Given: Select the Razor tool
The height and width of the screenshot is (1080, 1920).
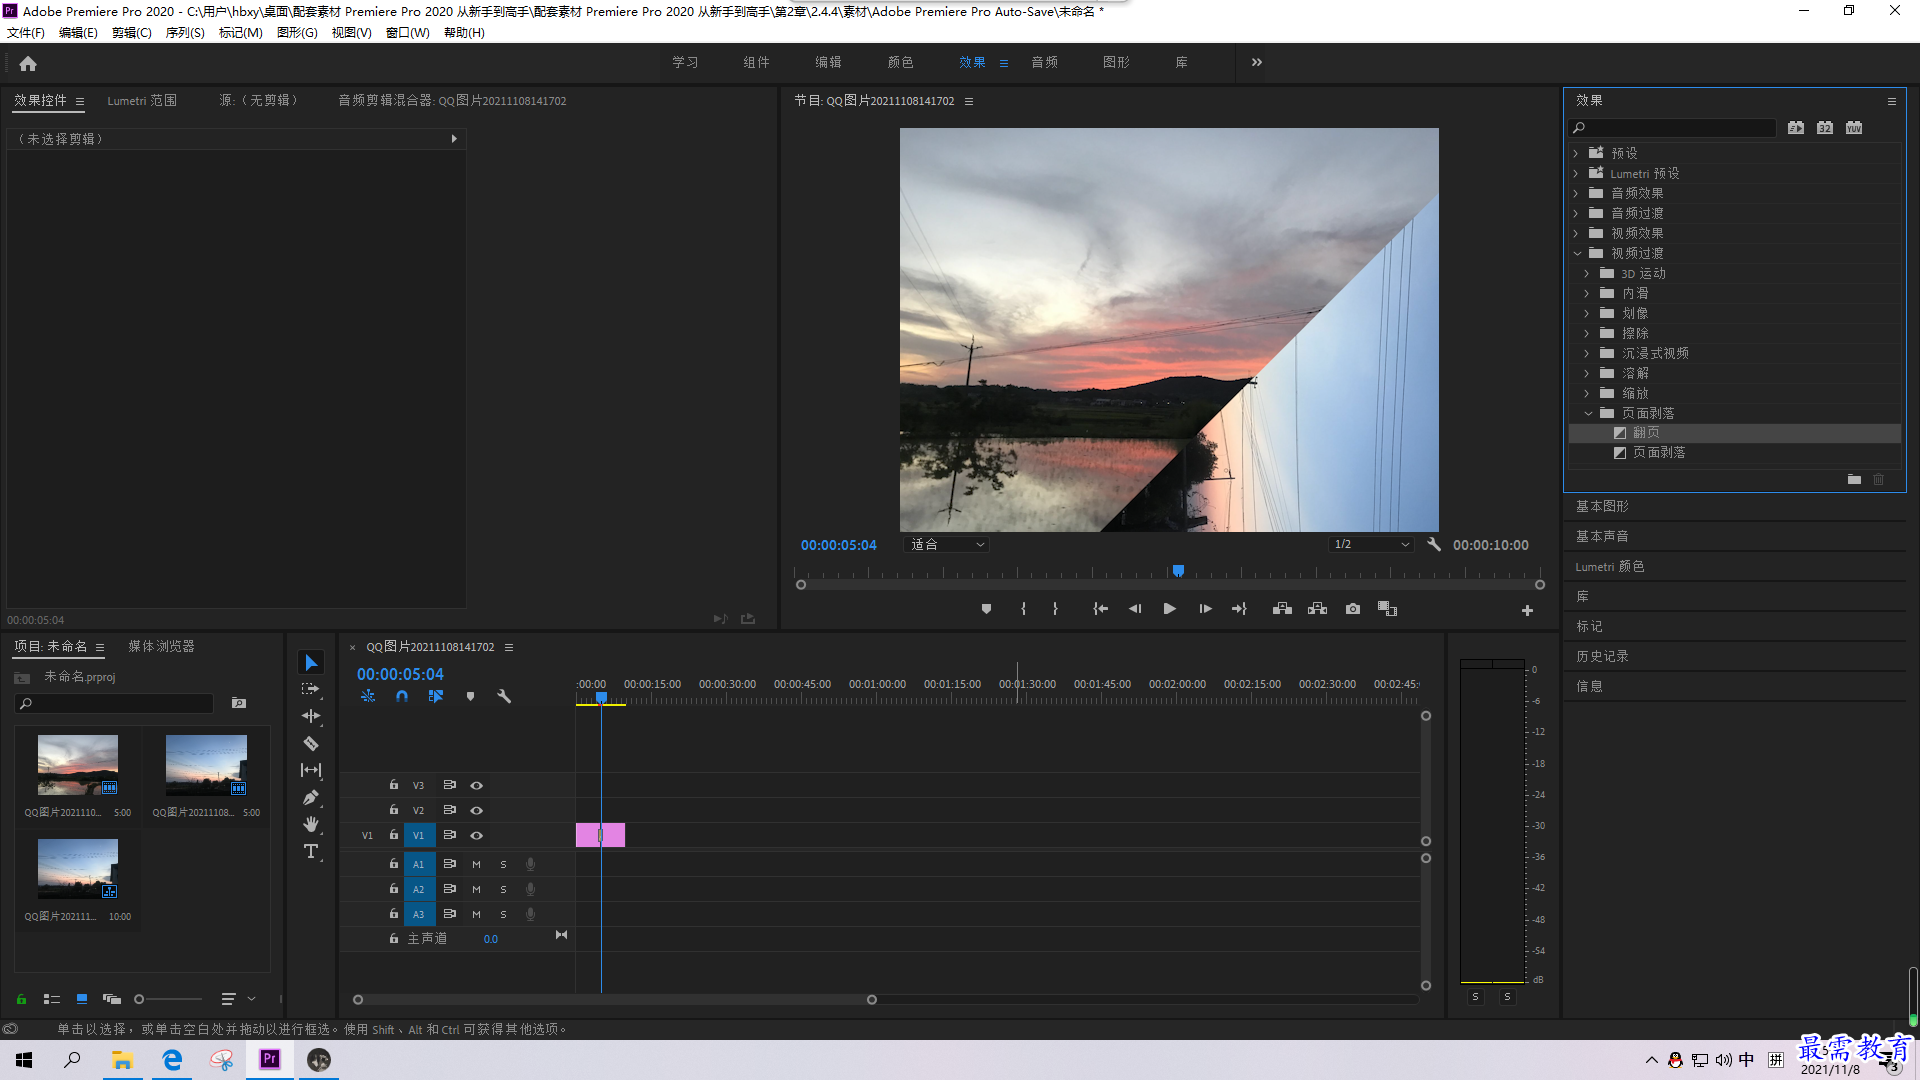Looking at the screenshot, I should pyautogui.click(x=311, y=743).
